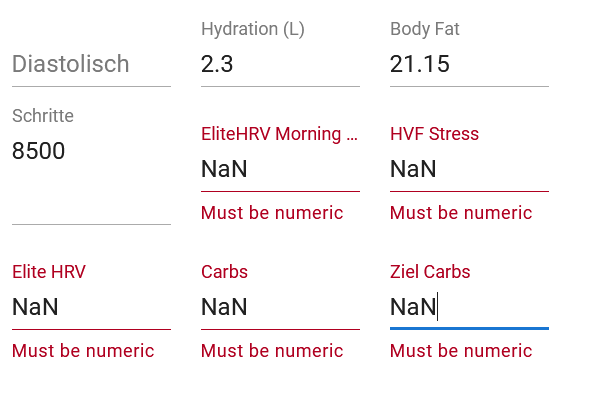Click the error message under HVF Stress

461,213
